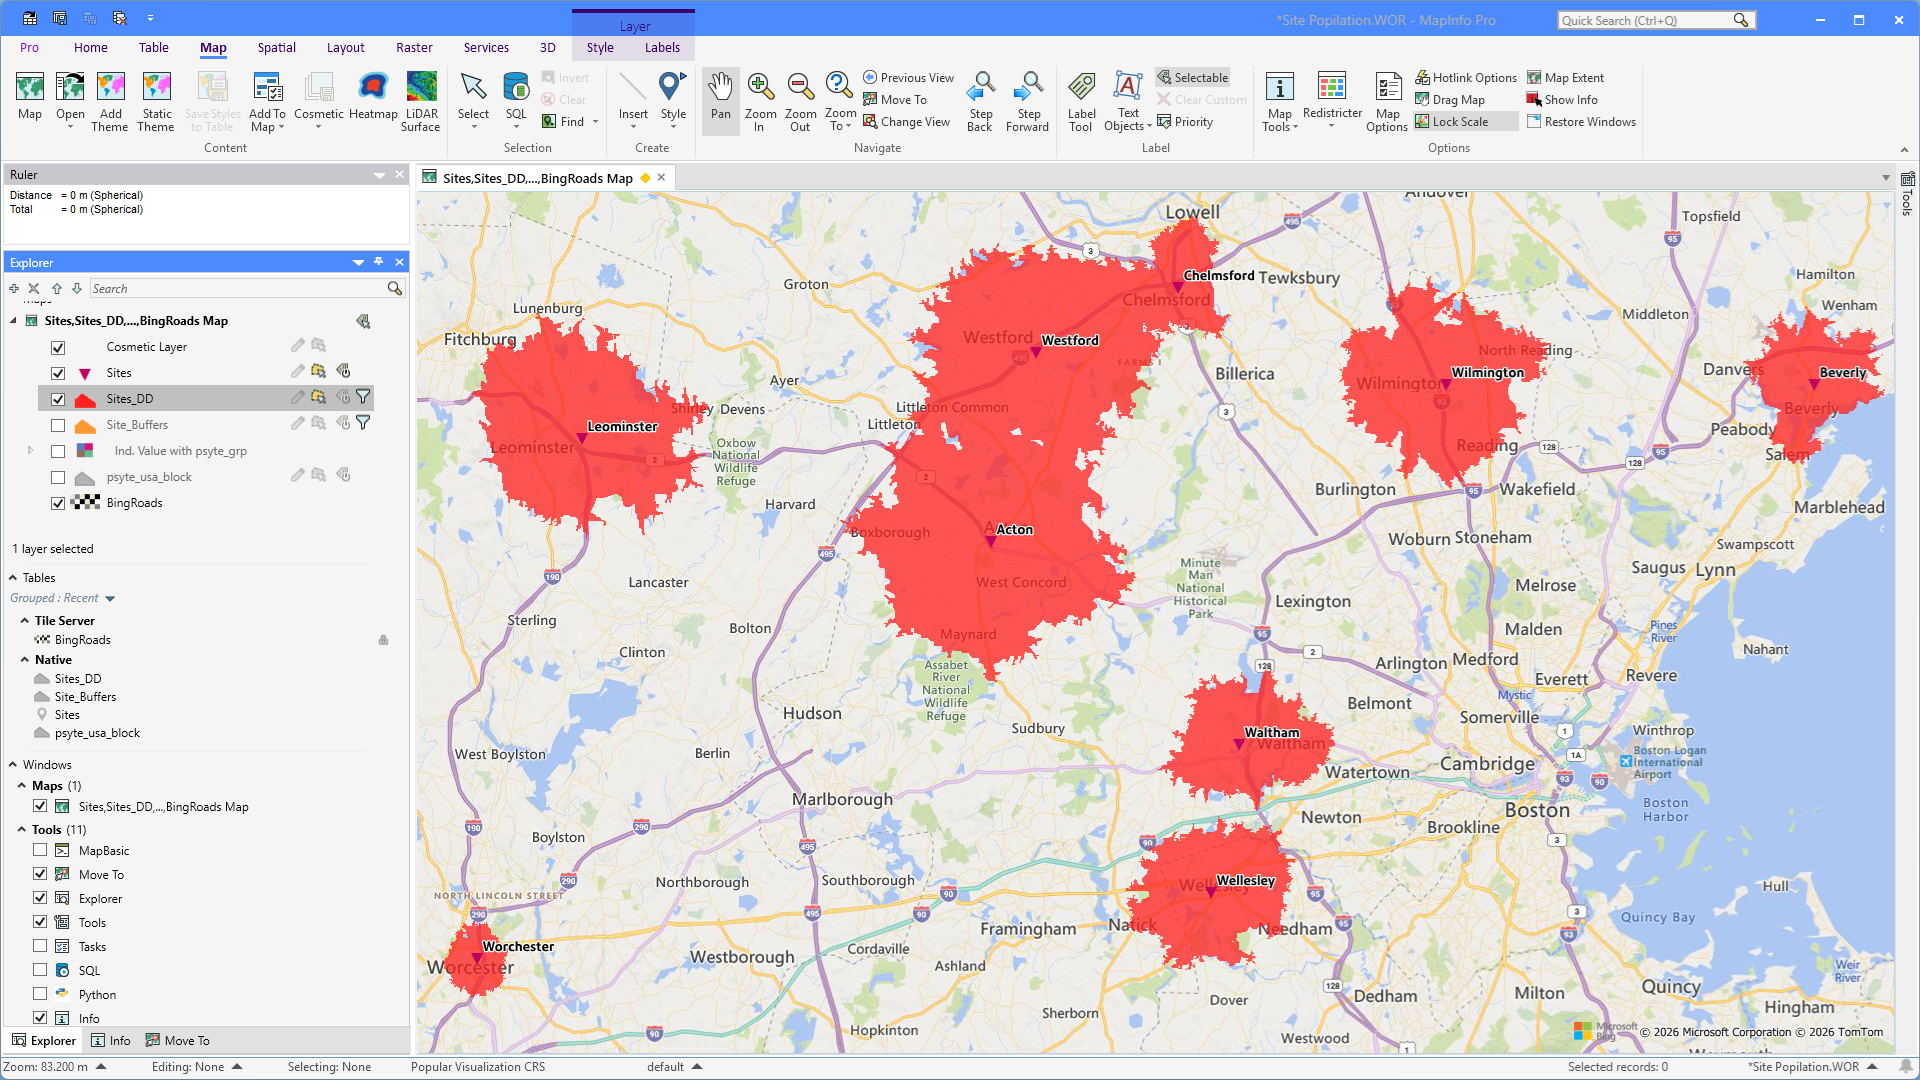Check the MapBasic tool checkbox
1920x1080 pixels.
pos(40,851)
